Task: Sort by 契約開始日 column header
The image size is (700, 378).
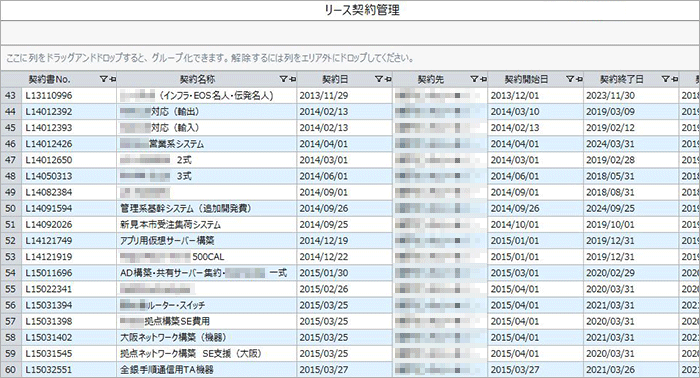Action: coord(526,79)
